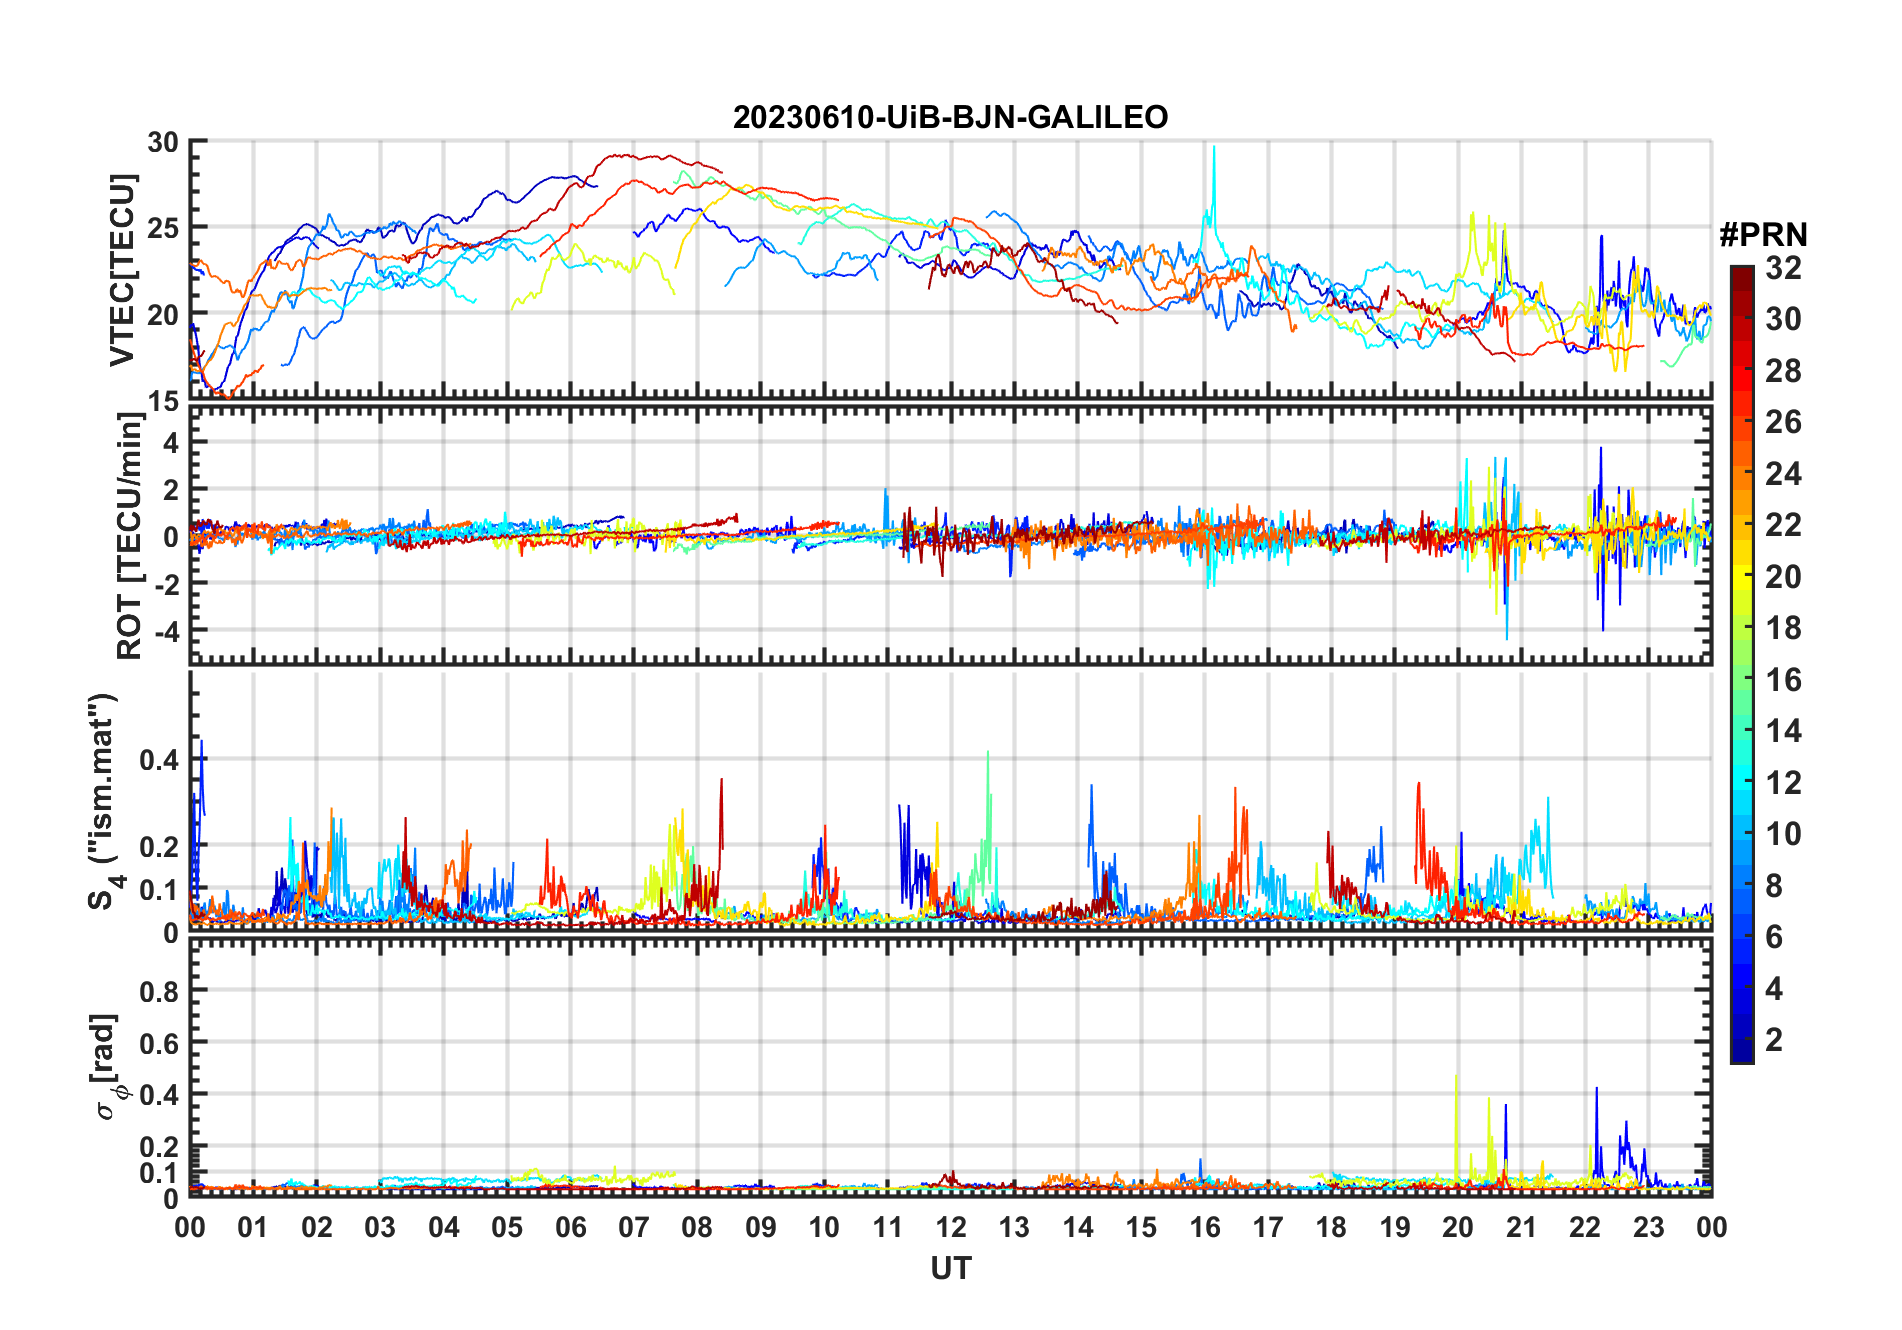Click inside the VTEC plot panel

click(951, 270)
